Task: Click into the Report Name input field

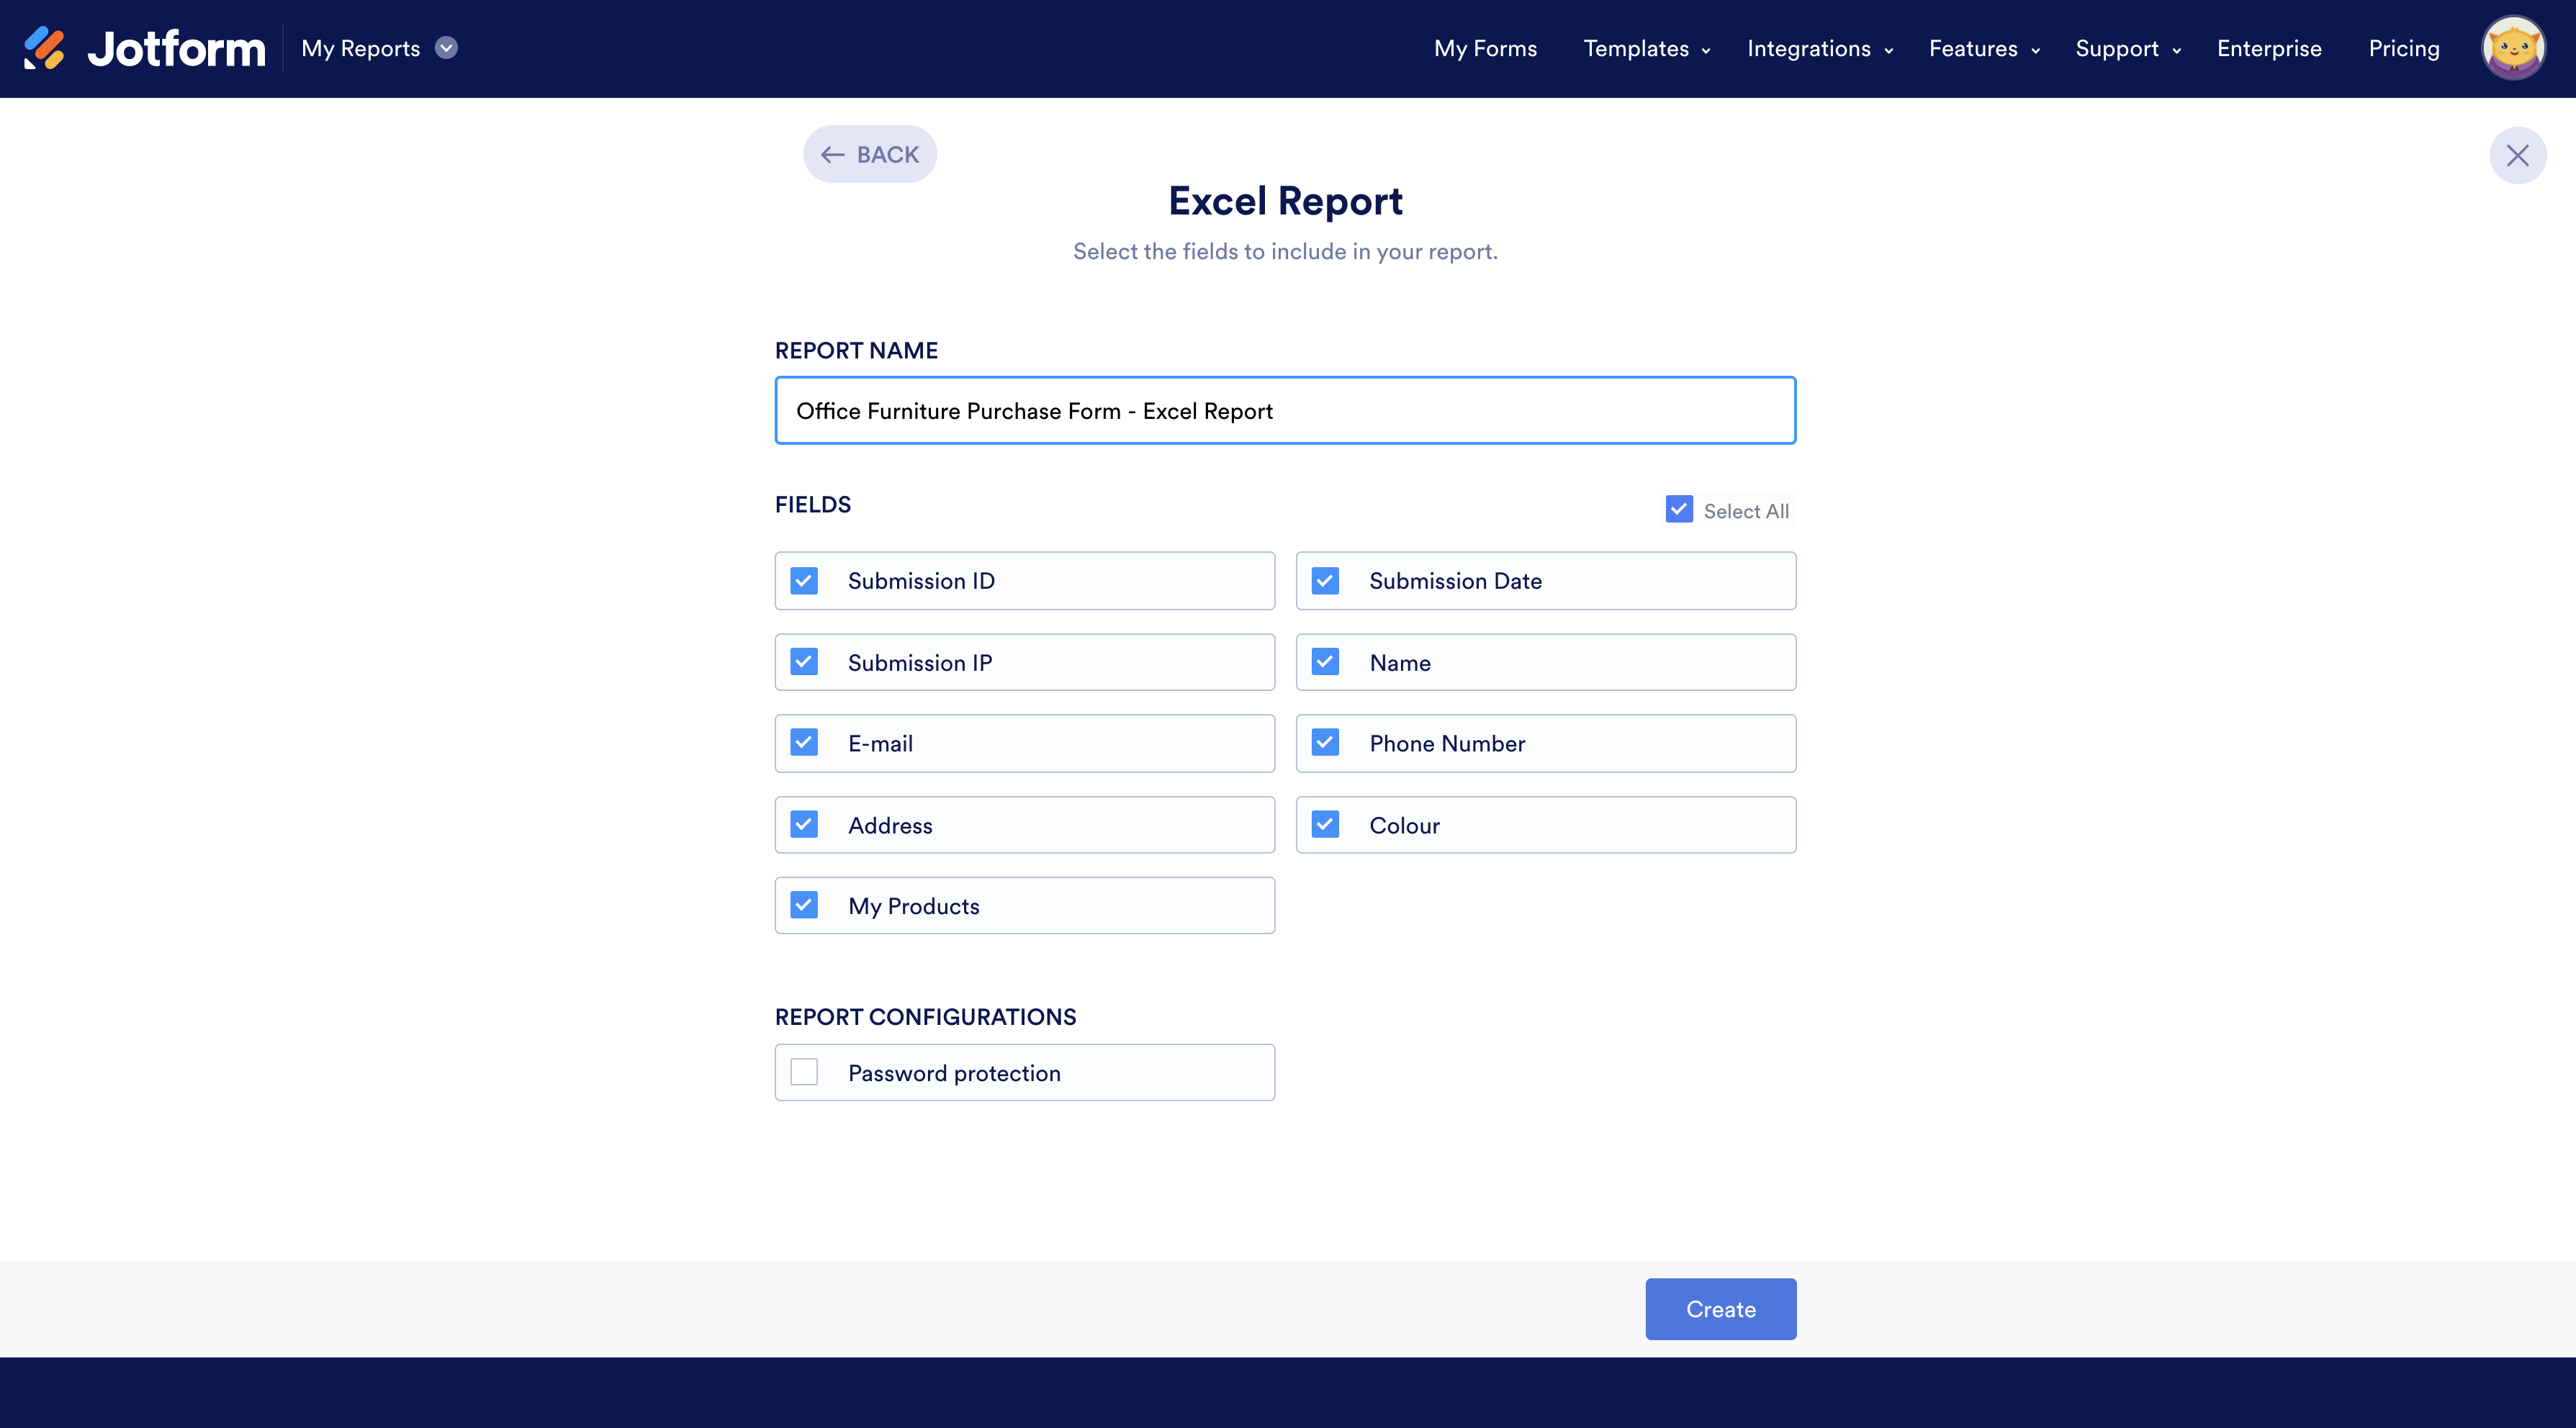Action: pyautogui.click(x=1284, y=410)
